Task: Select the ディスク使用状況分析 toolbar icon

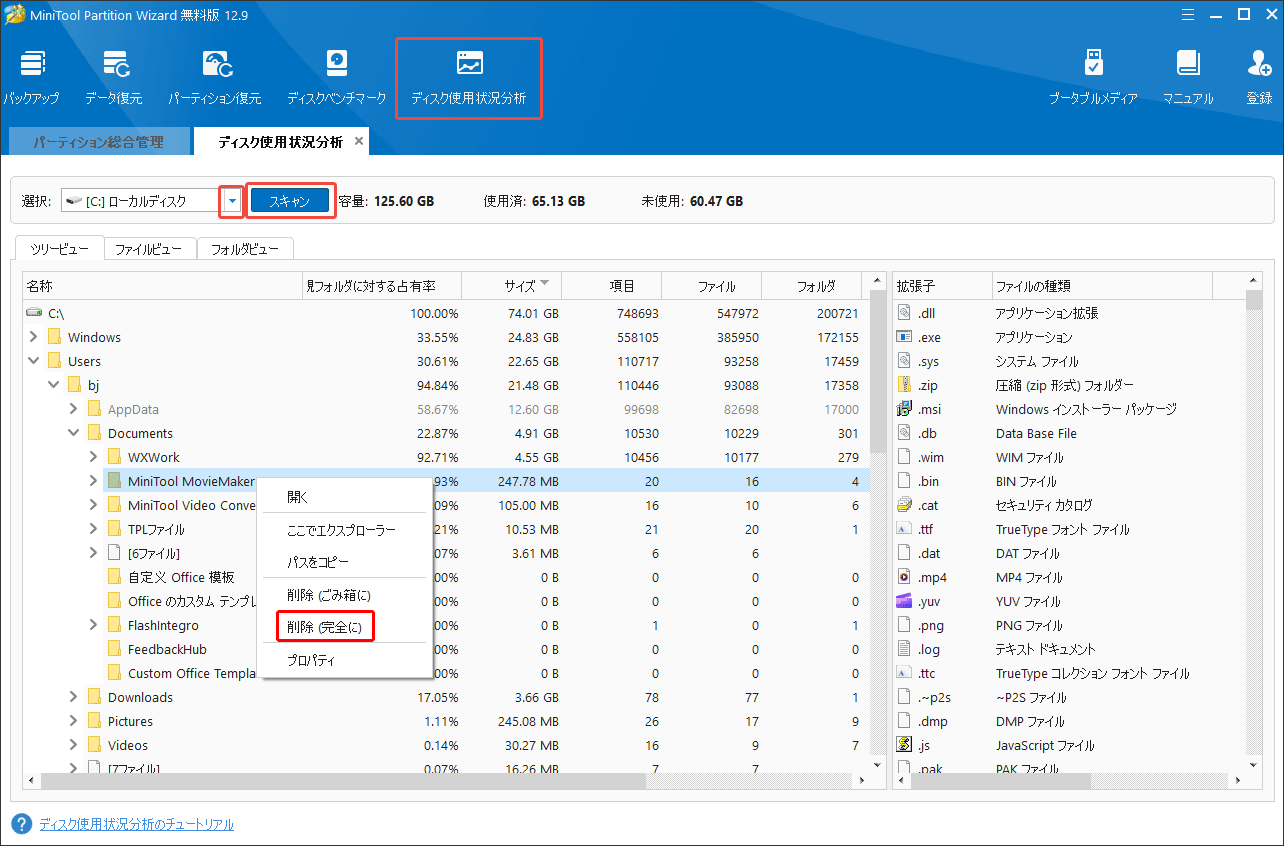Action: coord(468,66)
